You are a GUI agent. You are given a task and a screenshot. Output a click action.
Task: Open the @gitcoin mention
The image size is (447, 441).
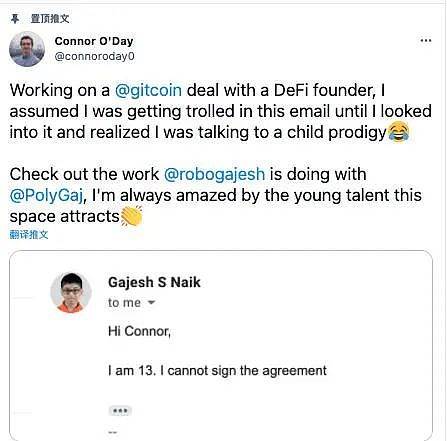148,90
